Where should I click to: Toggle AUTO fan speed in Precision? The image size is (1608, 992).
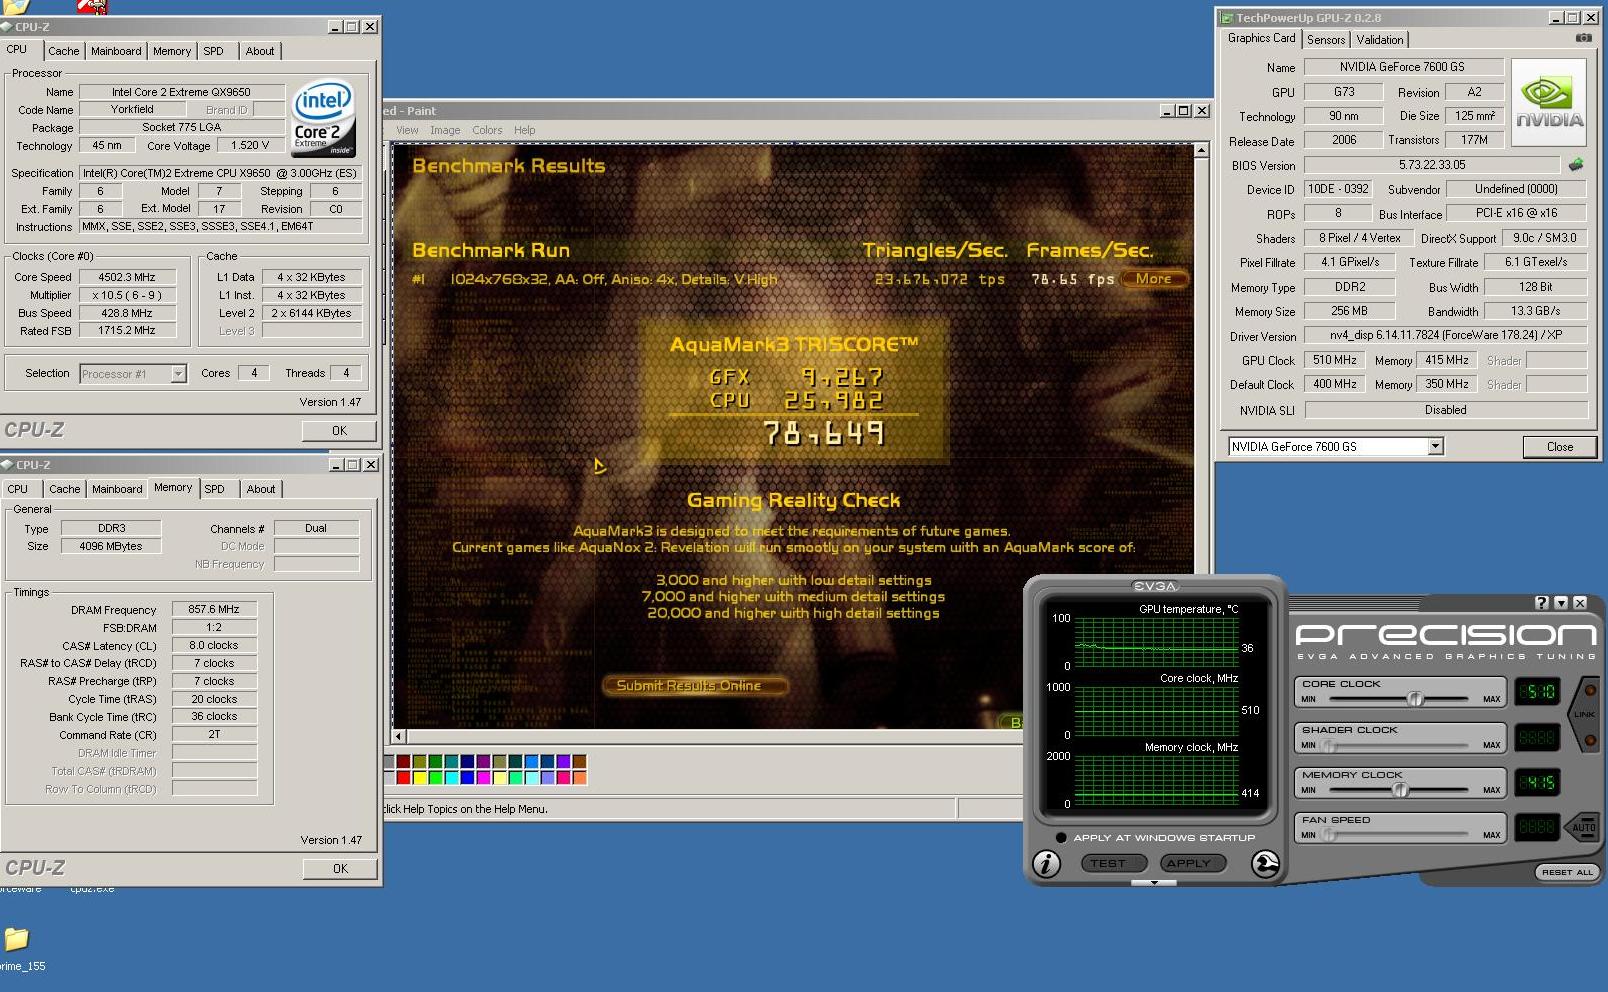pyautogui.click(x=1584, y=827)
